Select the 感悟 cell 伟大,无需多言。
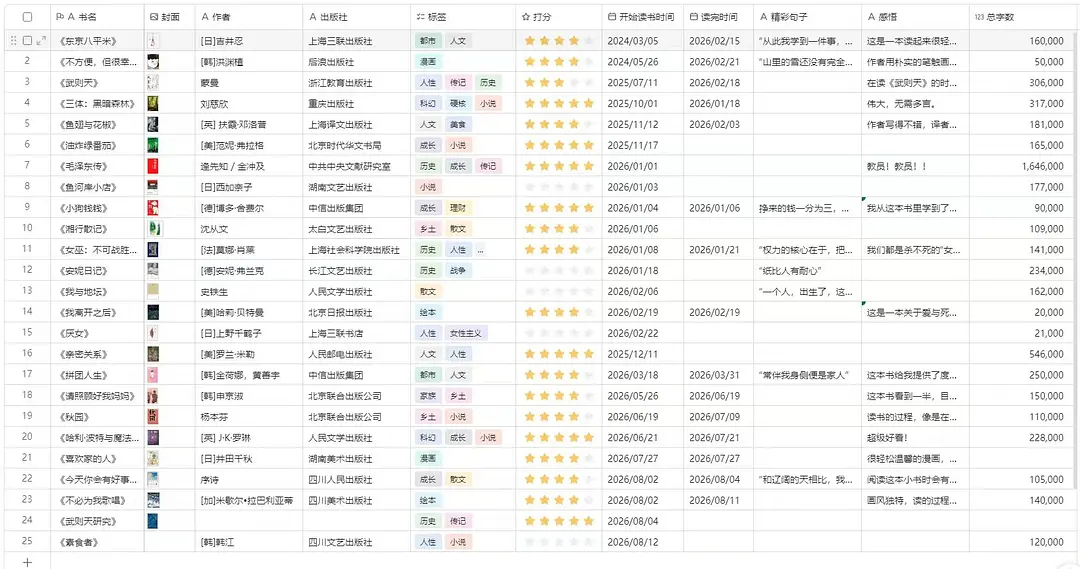1080x569 pixels. 915,103
